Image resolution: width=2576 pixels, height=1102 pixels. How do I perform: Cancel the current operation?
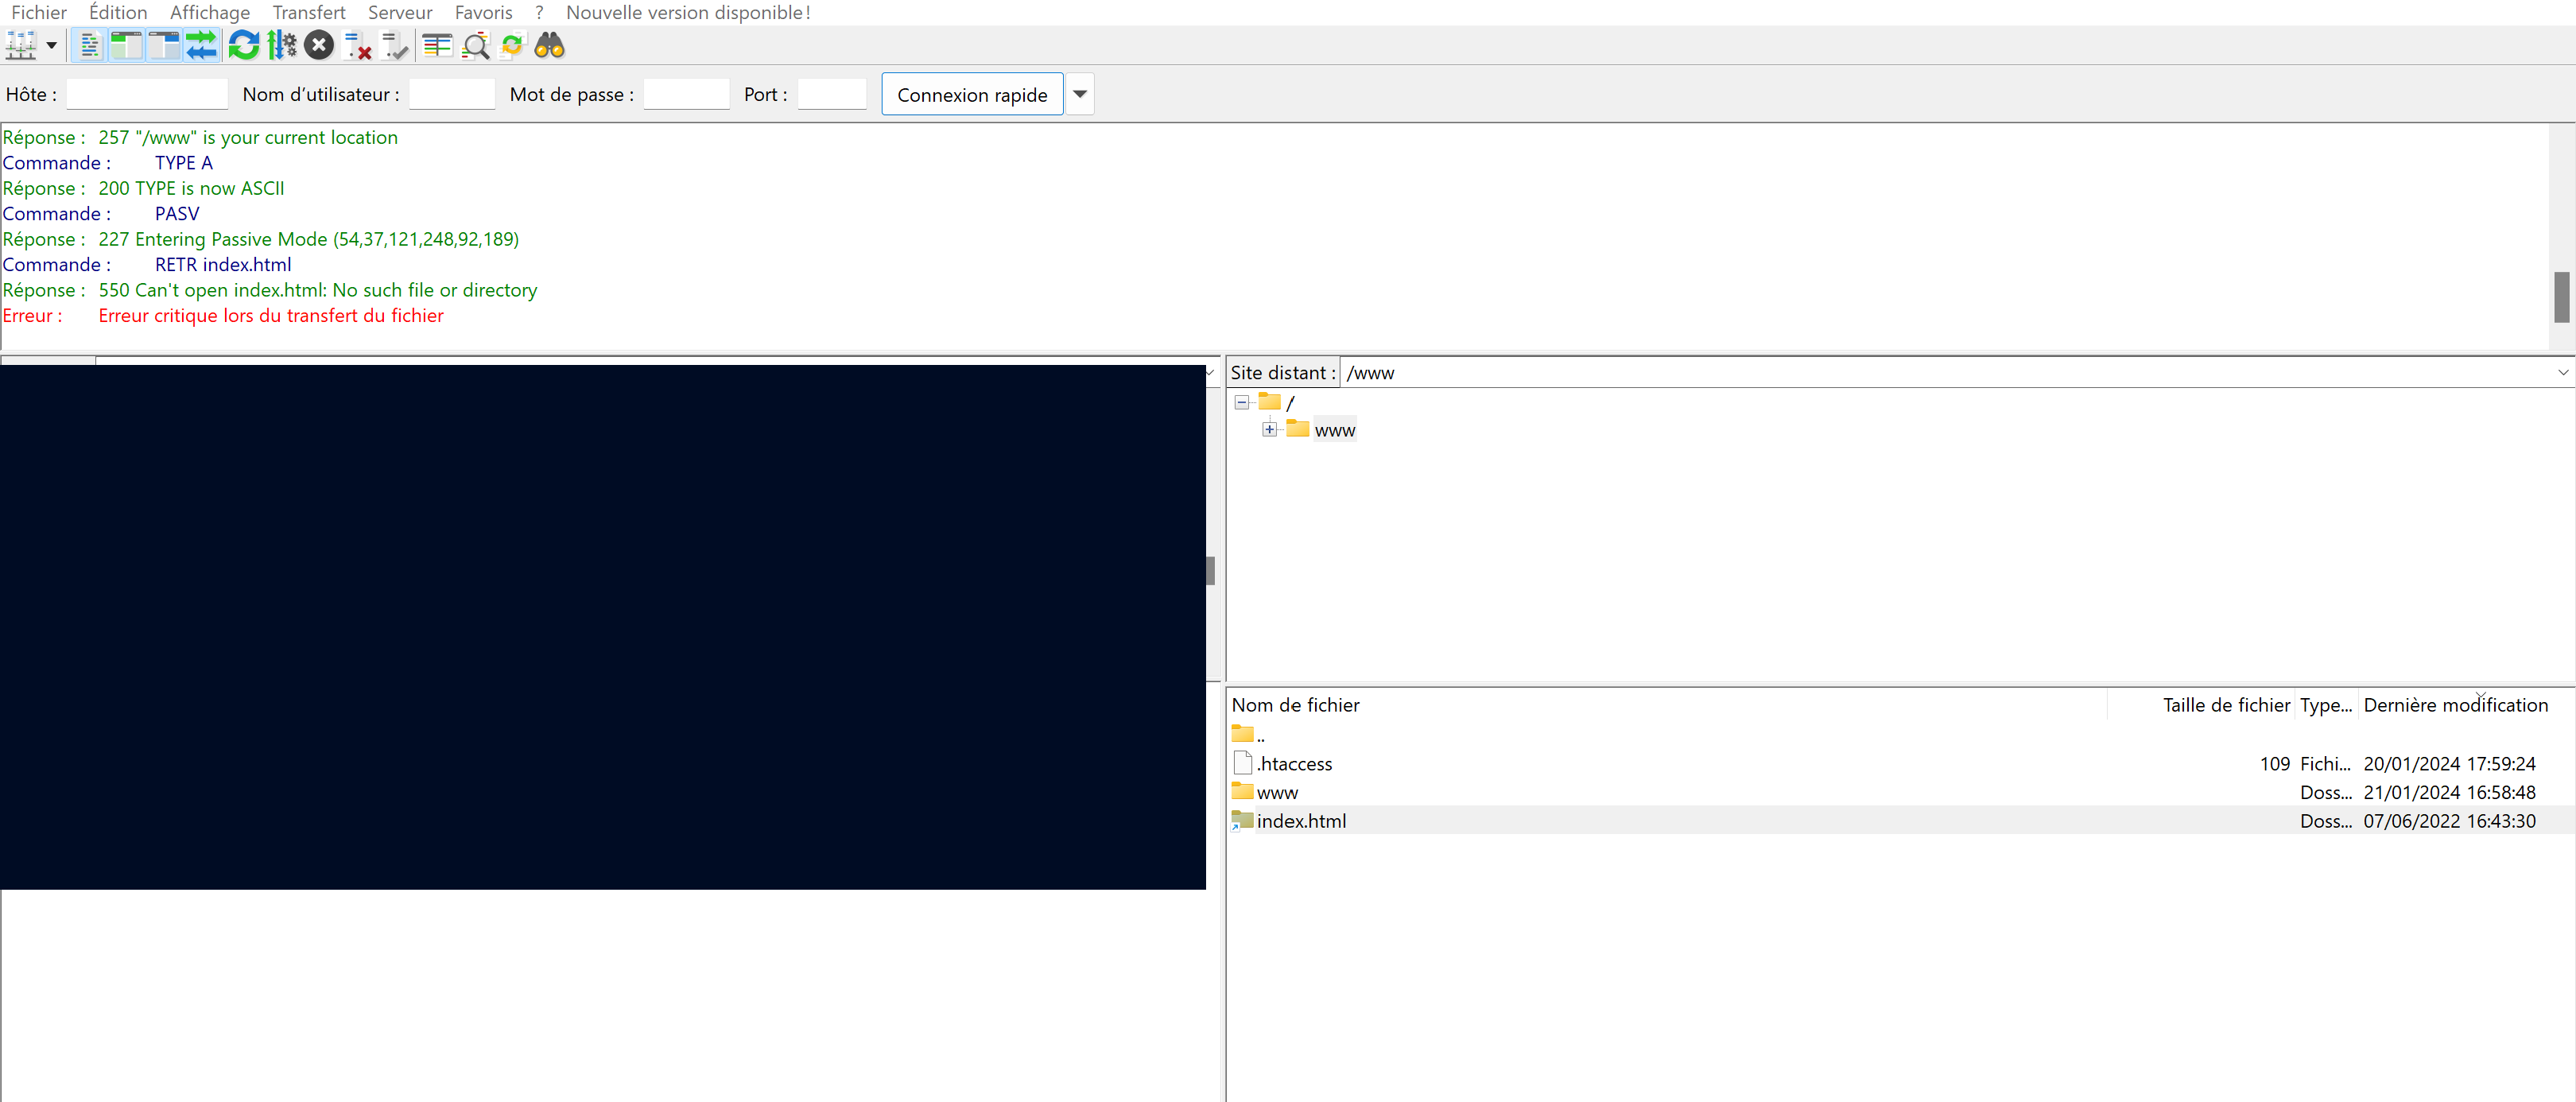[319, 45]
